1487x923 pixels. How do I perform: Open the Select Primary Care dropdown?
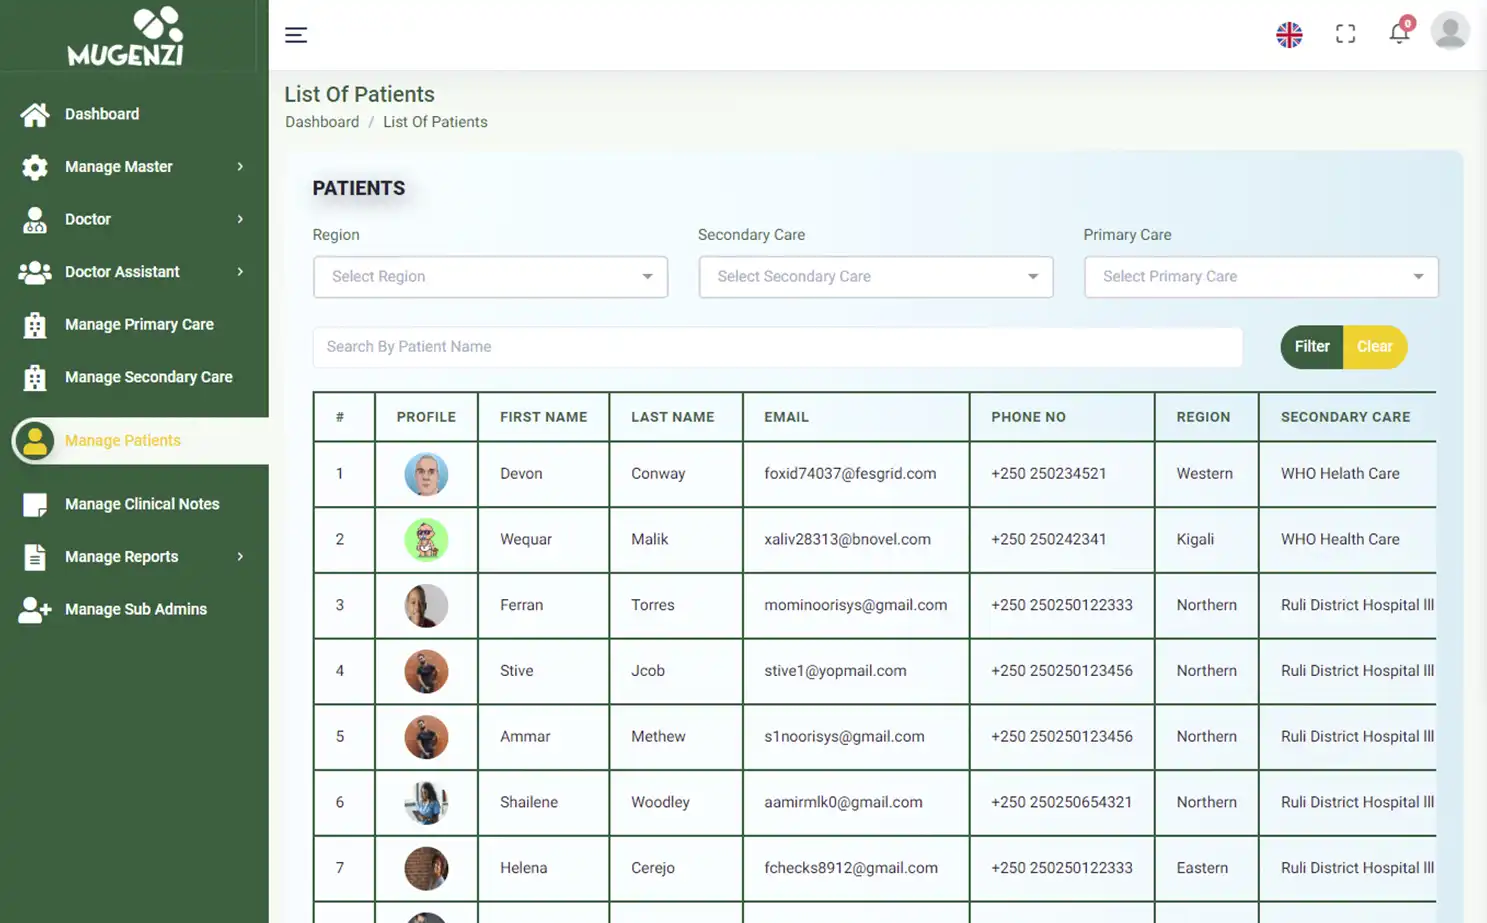[1260, 277]
